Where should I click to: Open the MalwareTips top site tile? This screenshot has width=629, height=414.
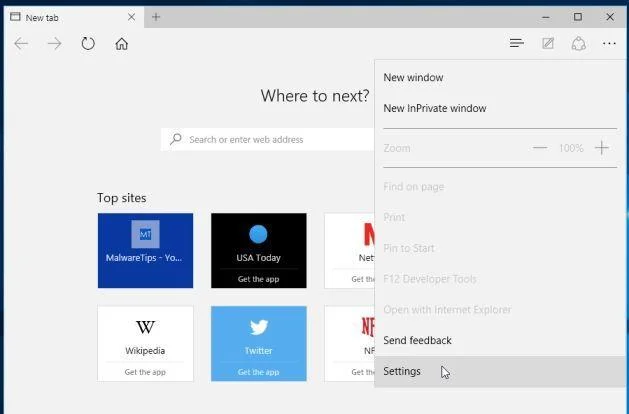pyautogui.click(x=145, y=250)
